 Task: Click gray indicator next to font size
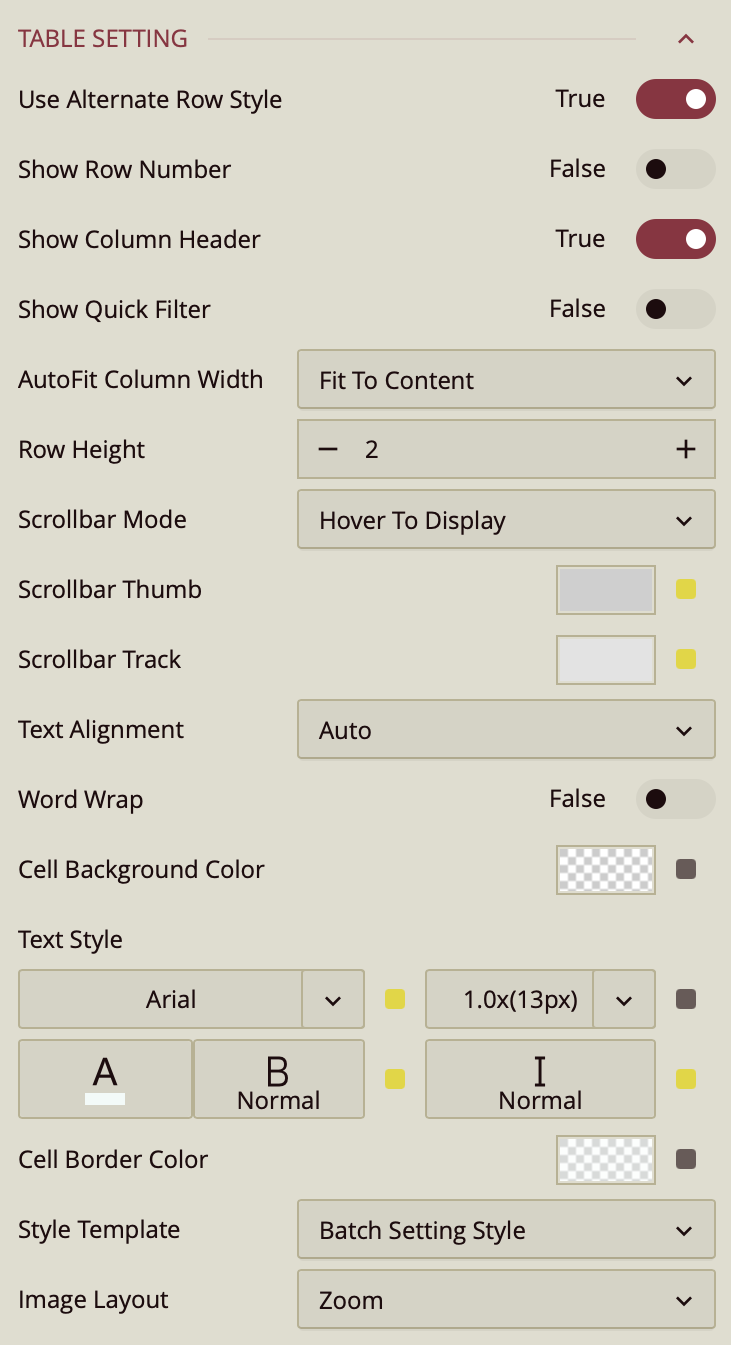tap(685, 999)
